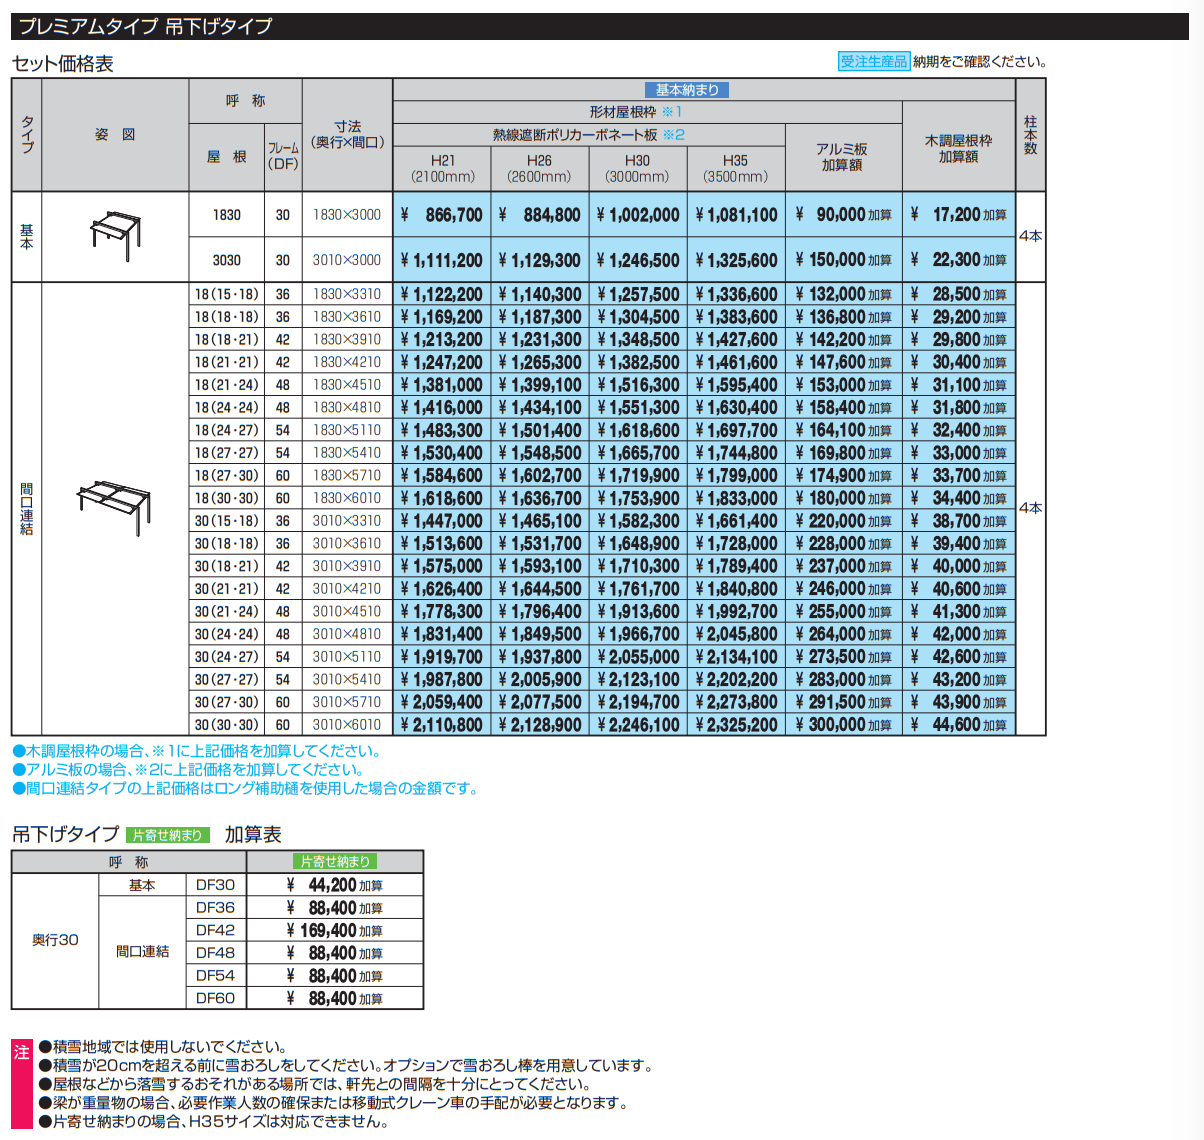Select the ¥2,325,200 price cell
1204x1140 pixels.
click(736, 725)
